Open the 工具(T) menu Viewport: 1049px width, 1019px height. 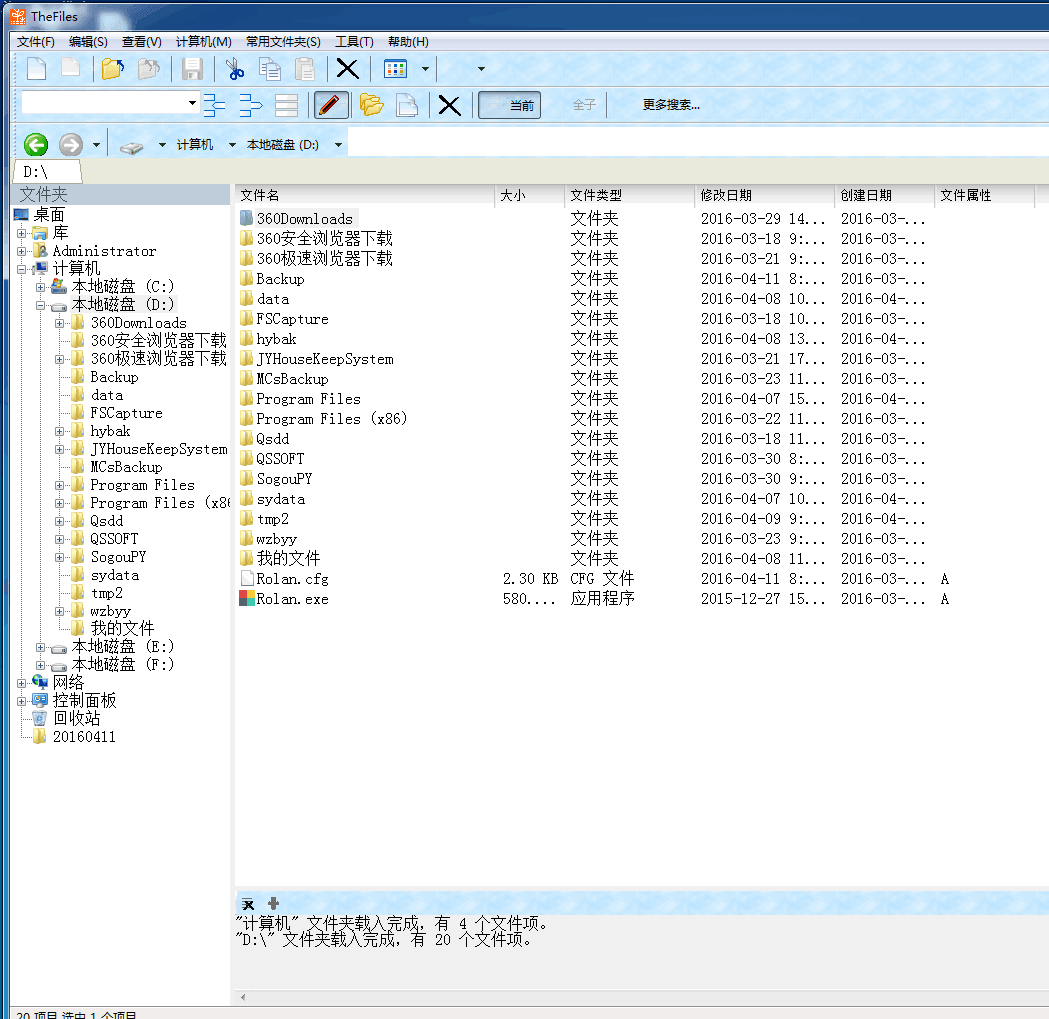[x=354, y=42]
